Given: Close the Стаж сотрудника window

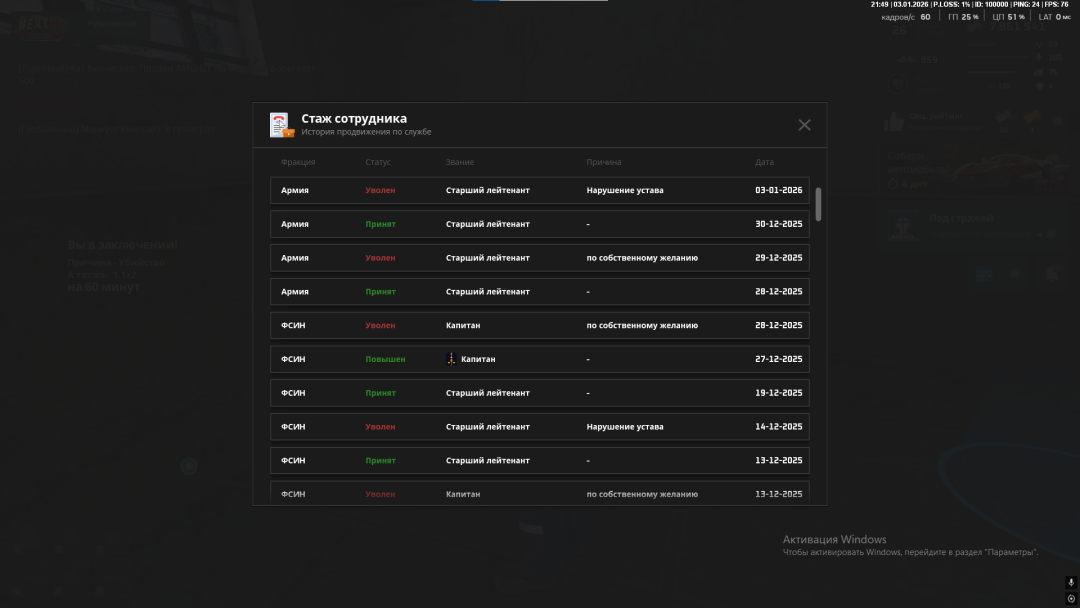Looking at the screenshot, I should click(804, 125).
